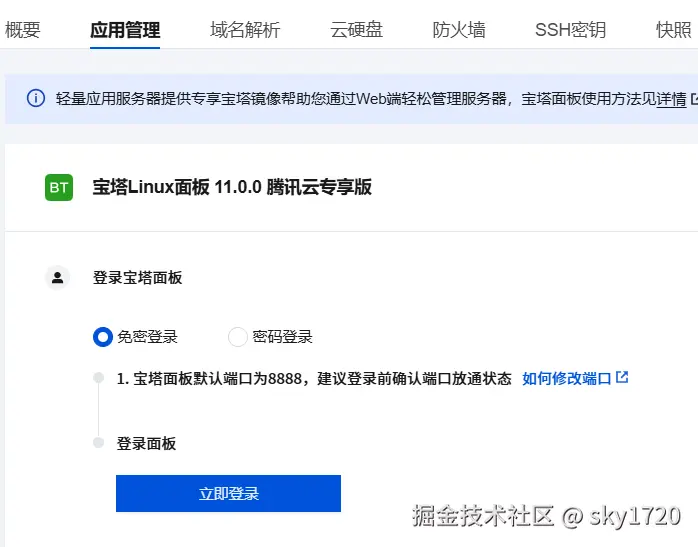This screenshot has width=698, height=547.
Task: Click the user avatar icon beside 登录宝塔面板
Action: point(58,278)
